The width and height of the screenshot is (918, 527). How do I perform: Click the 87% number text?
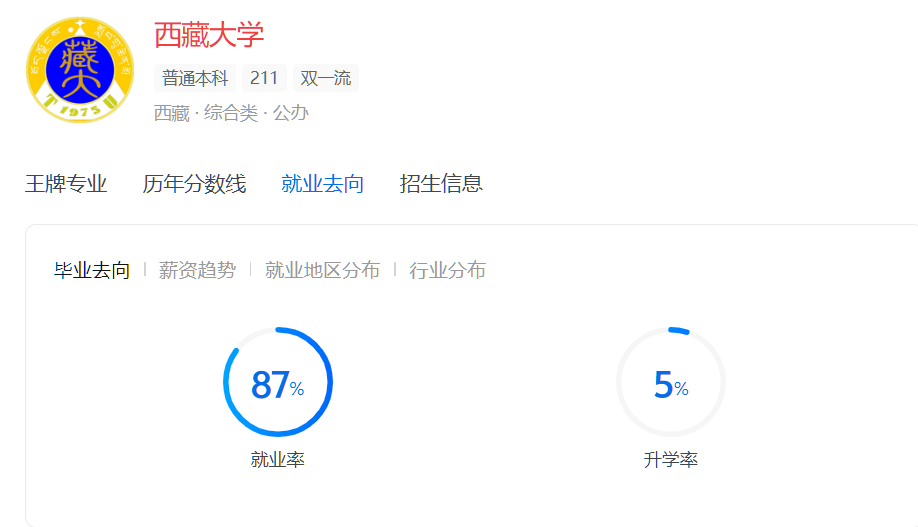[277, 384]
